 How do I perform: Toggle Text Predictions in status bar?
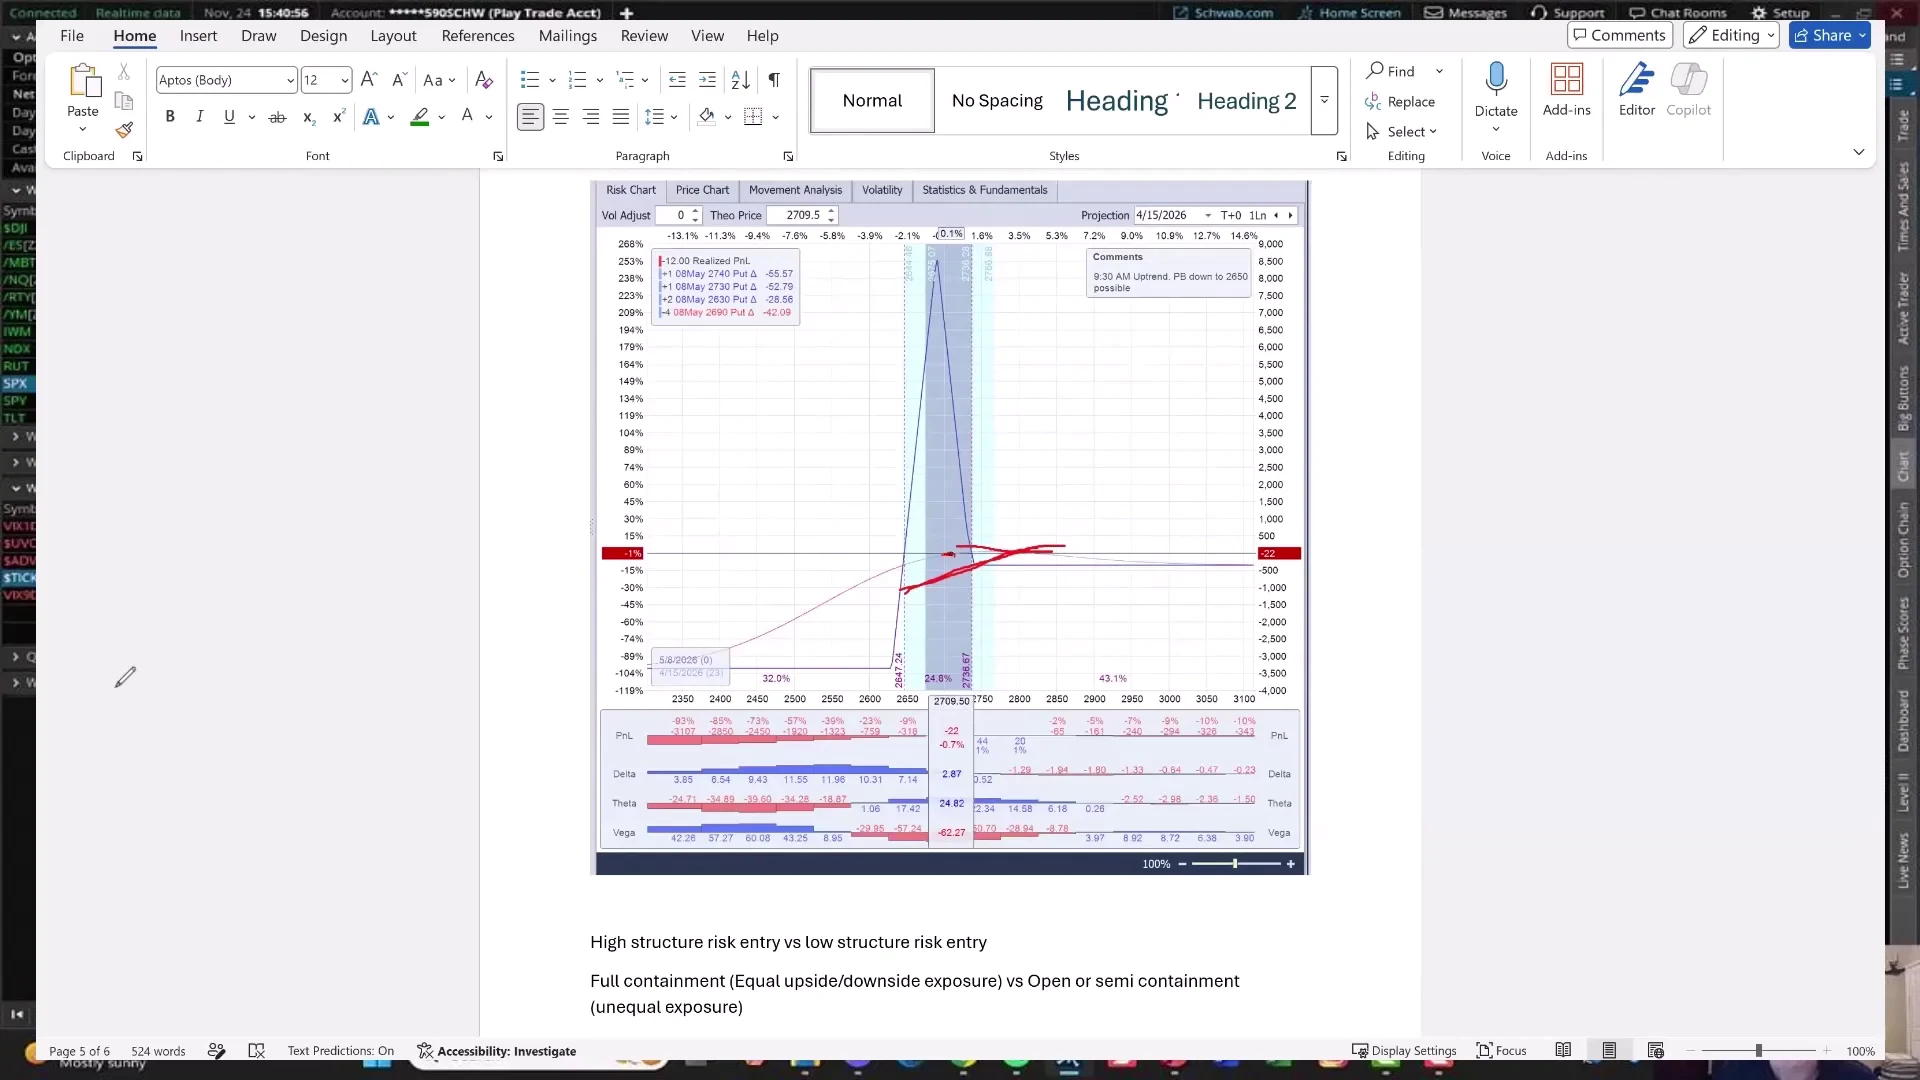(341, 1050)
